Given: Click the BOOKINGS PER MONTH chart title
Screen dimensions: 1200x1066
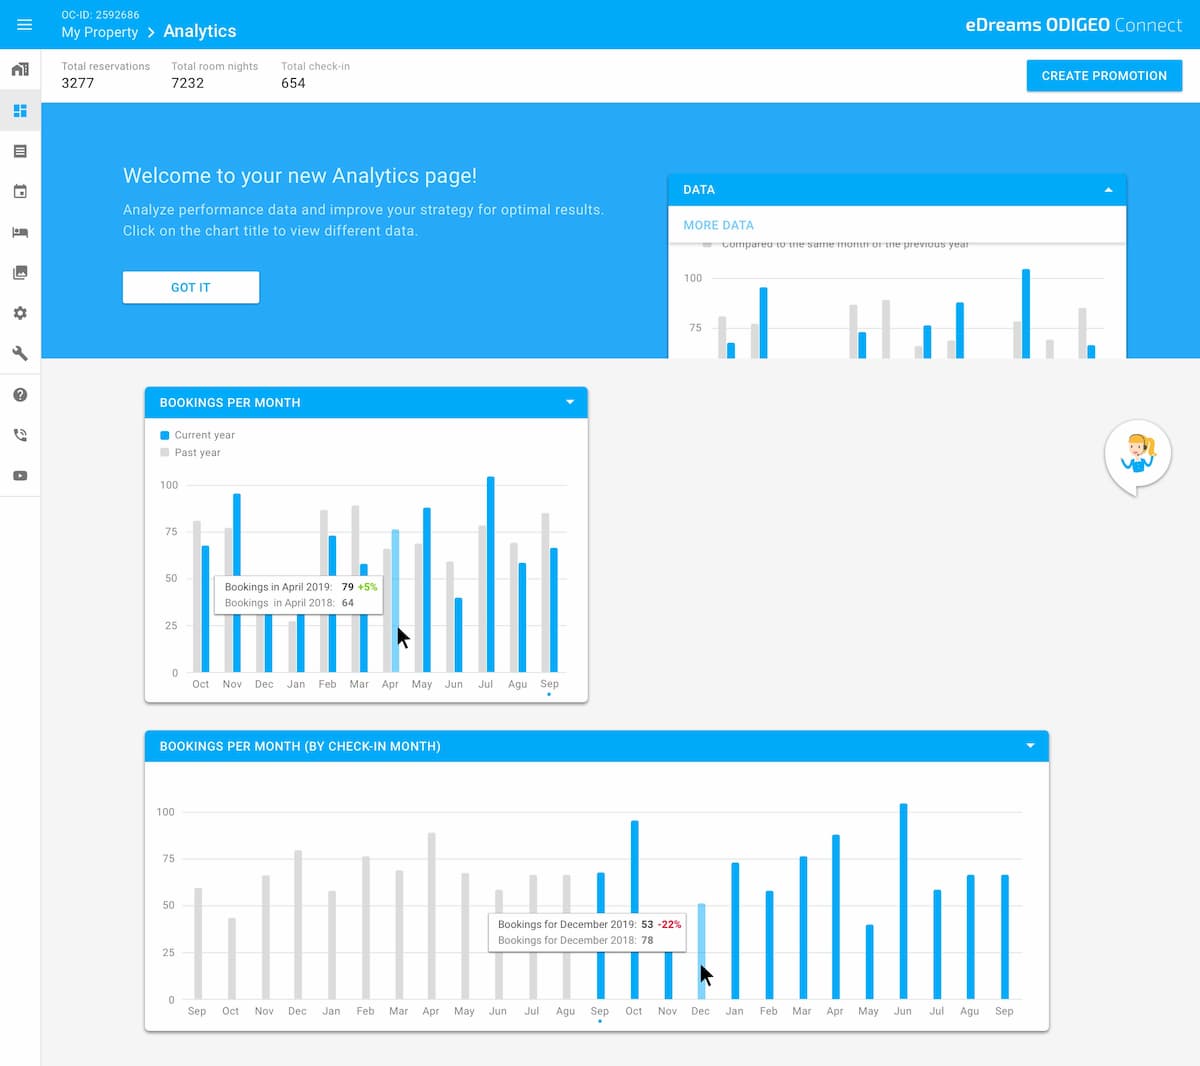Looking at the screenshot, I should (230, 402).
